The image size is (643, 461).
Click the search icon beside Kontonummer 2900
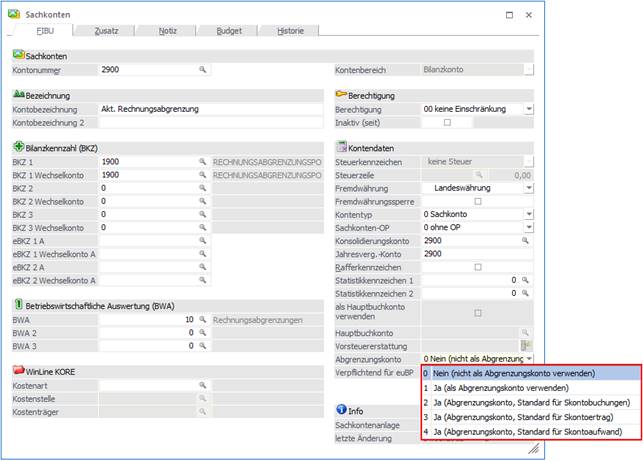click(x=202, y=70)
